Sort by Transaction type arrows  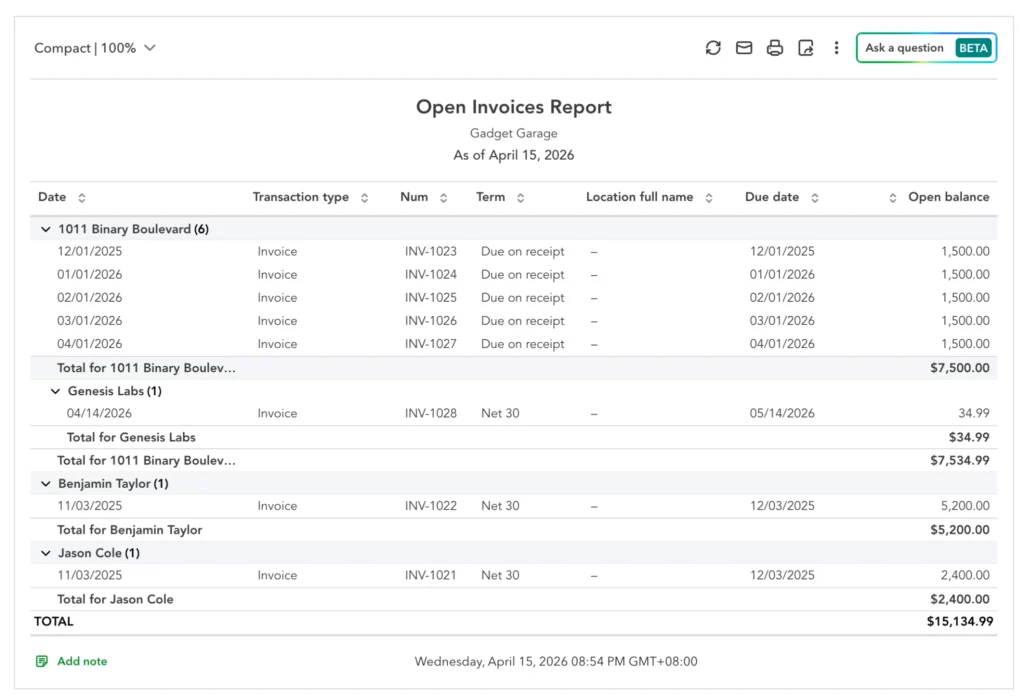point(364,198)
